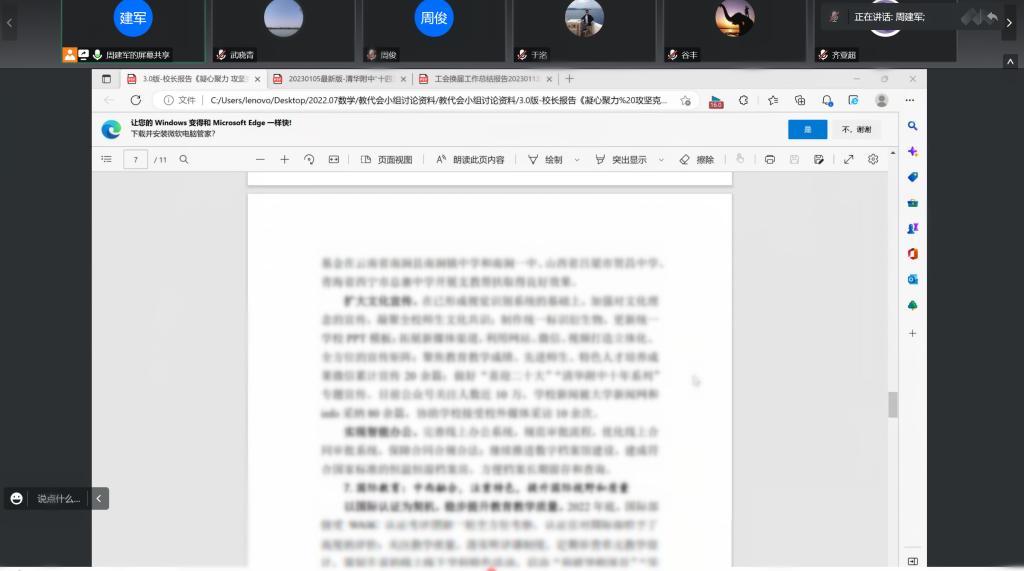Screen dimensions: 1024x571
Task: Click the blue 是 button
Action: pyautogui.click(x=807, y=129)
